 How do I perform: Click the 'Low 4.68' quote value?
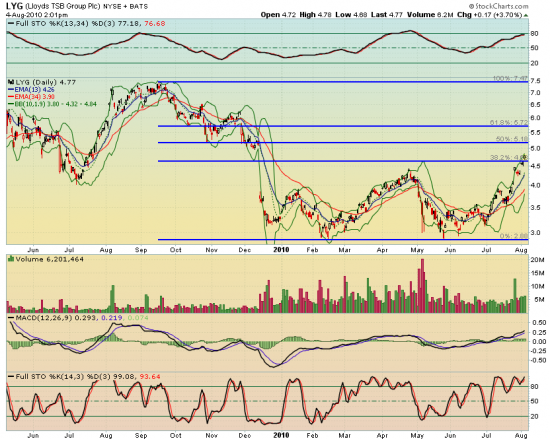[351, 15]
